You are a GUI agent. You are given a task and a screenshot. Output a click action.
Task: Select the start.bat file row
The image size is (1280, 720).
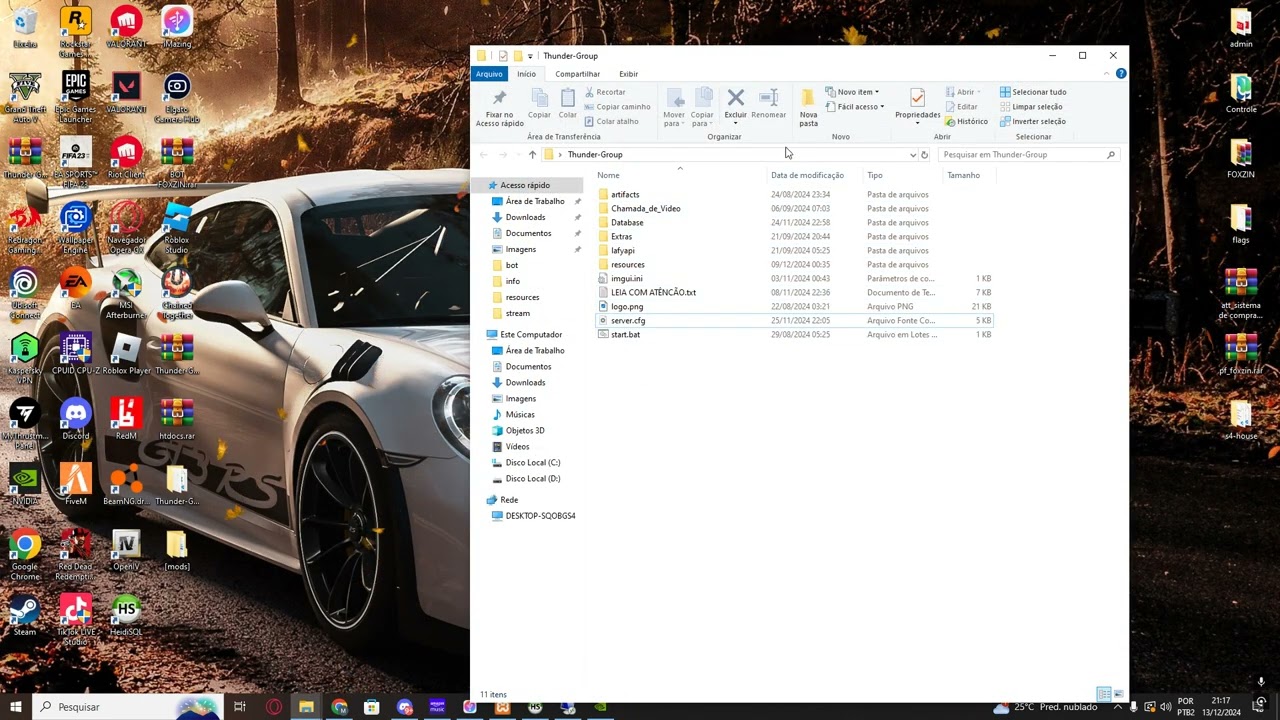pyautogui.click(x=794, y=335)
